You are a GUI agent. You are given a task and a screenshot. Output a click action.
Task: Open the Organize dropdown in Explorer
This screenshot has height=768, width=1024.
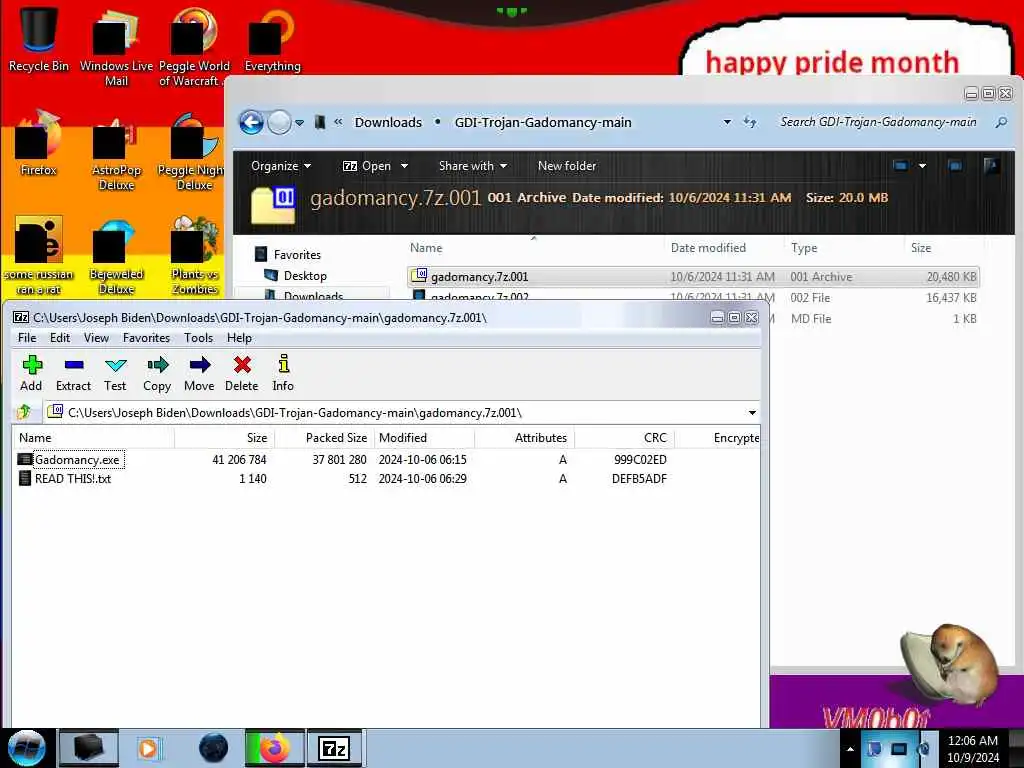[281, 166]
